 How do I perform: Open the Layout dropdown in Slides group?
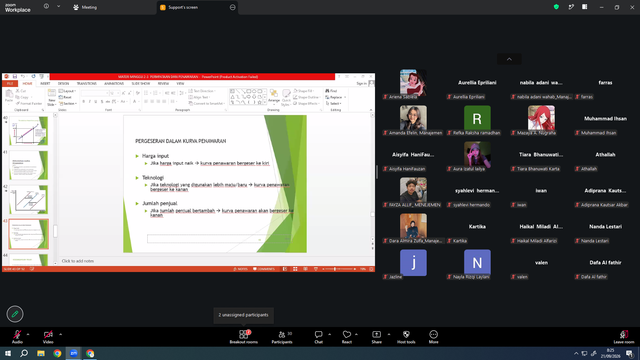click(67, 91)
